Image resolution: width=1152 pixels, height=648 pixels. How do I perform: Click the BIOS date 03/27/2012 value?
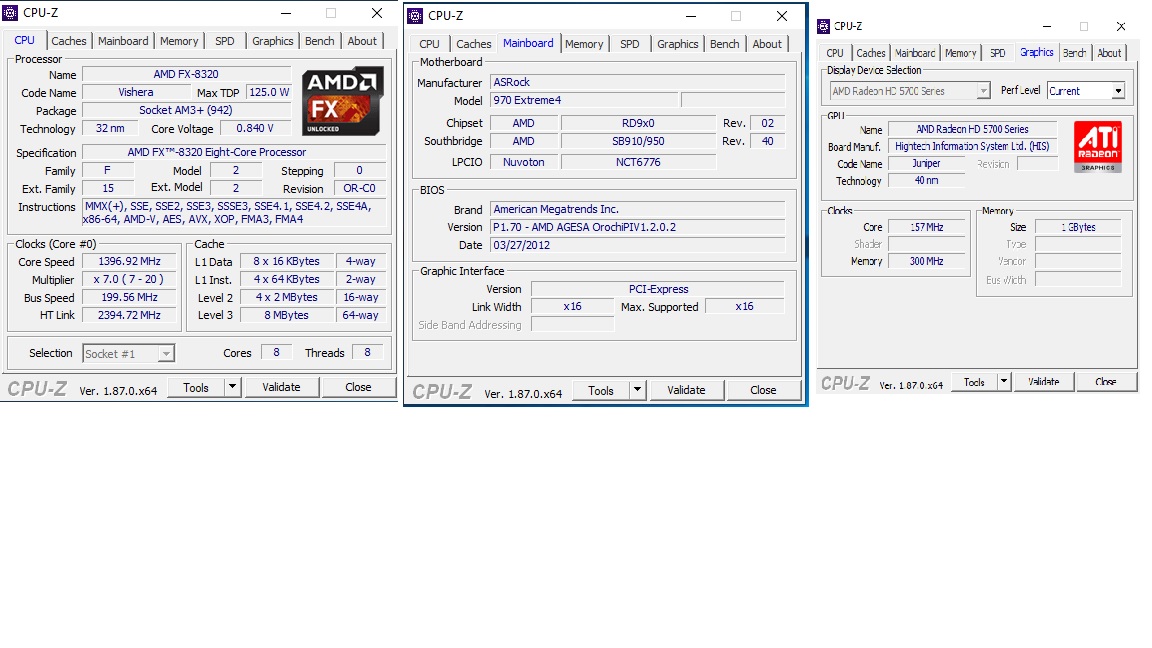coord(638,245)
